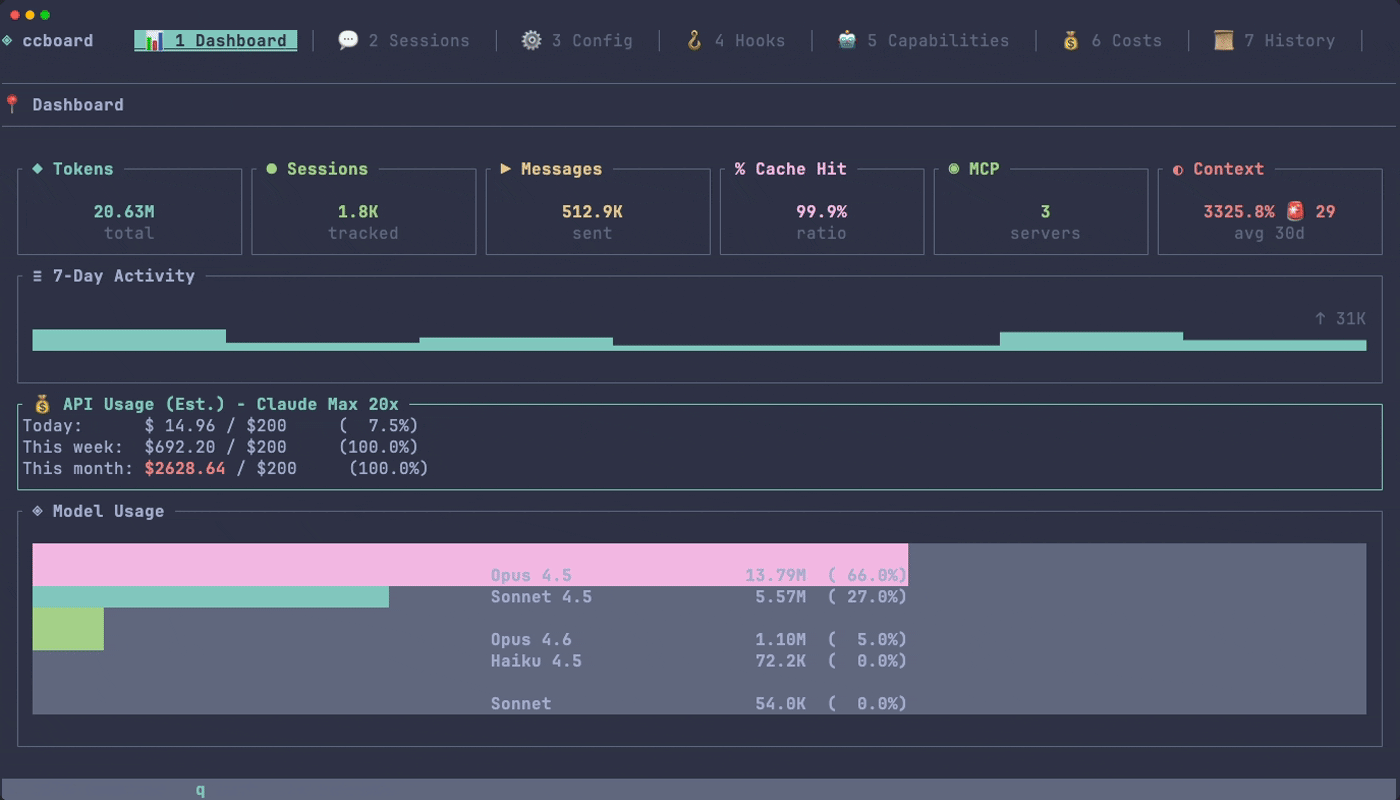
Task: Select the speech bubble icon for Sessions
Action: pyautogui.click(x=347, y=40)
